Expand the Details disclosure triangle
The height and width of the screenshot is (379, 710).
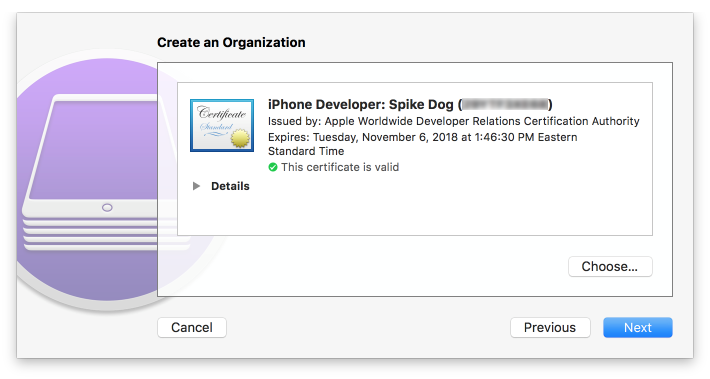coord(196,186)
